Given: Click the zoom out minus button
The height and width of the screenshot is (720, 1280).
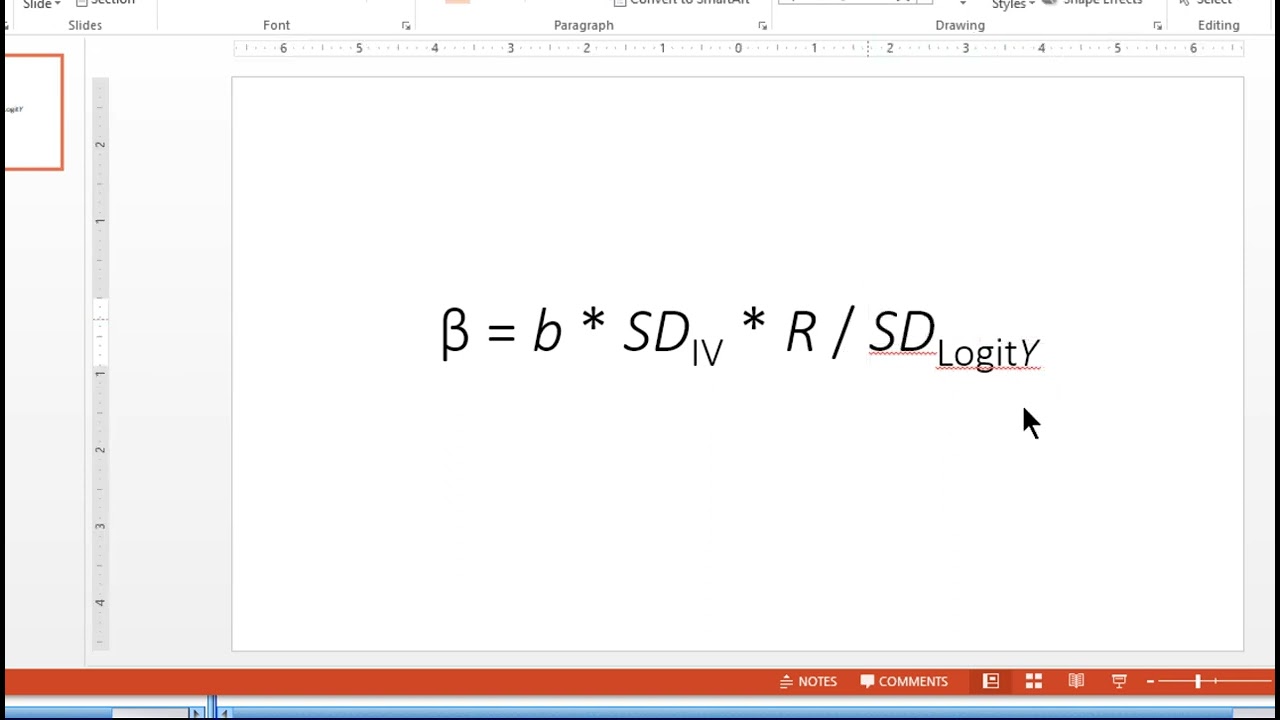Looking at the screenshot, I should coord(1150,681).
